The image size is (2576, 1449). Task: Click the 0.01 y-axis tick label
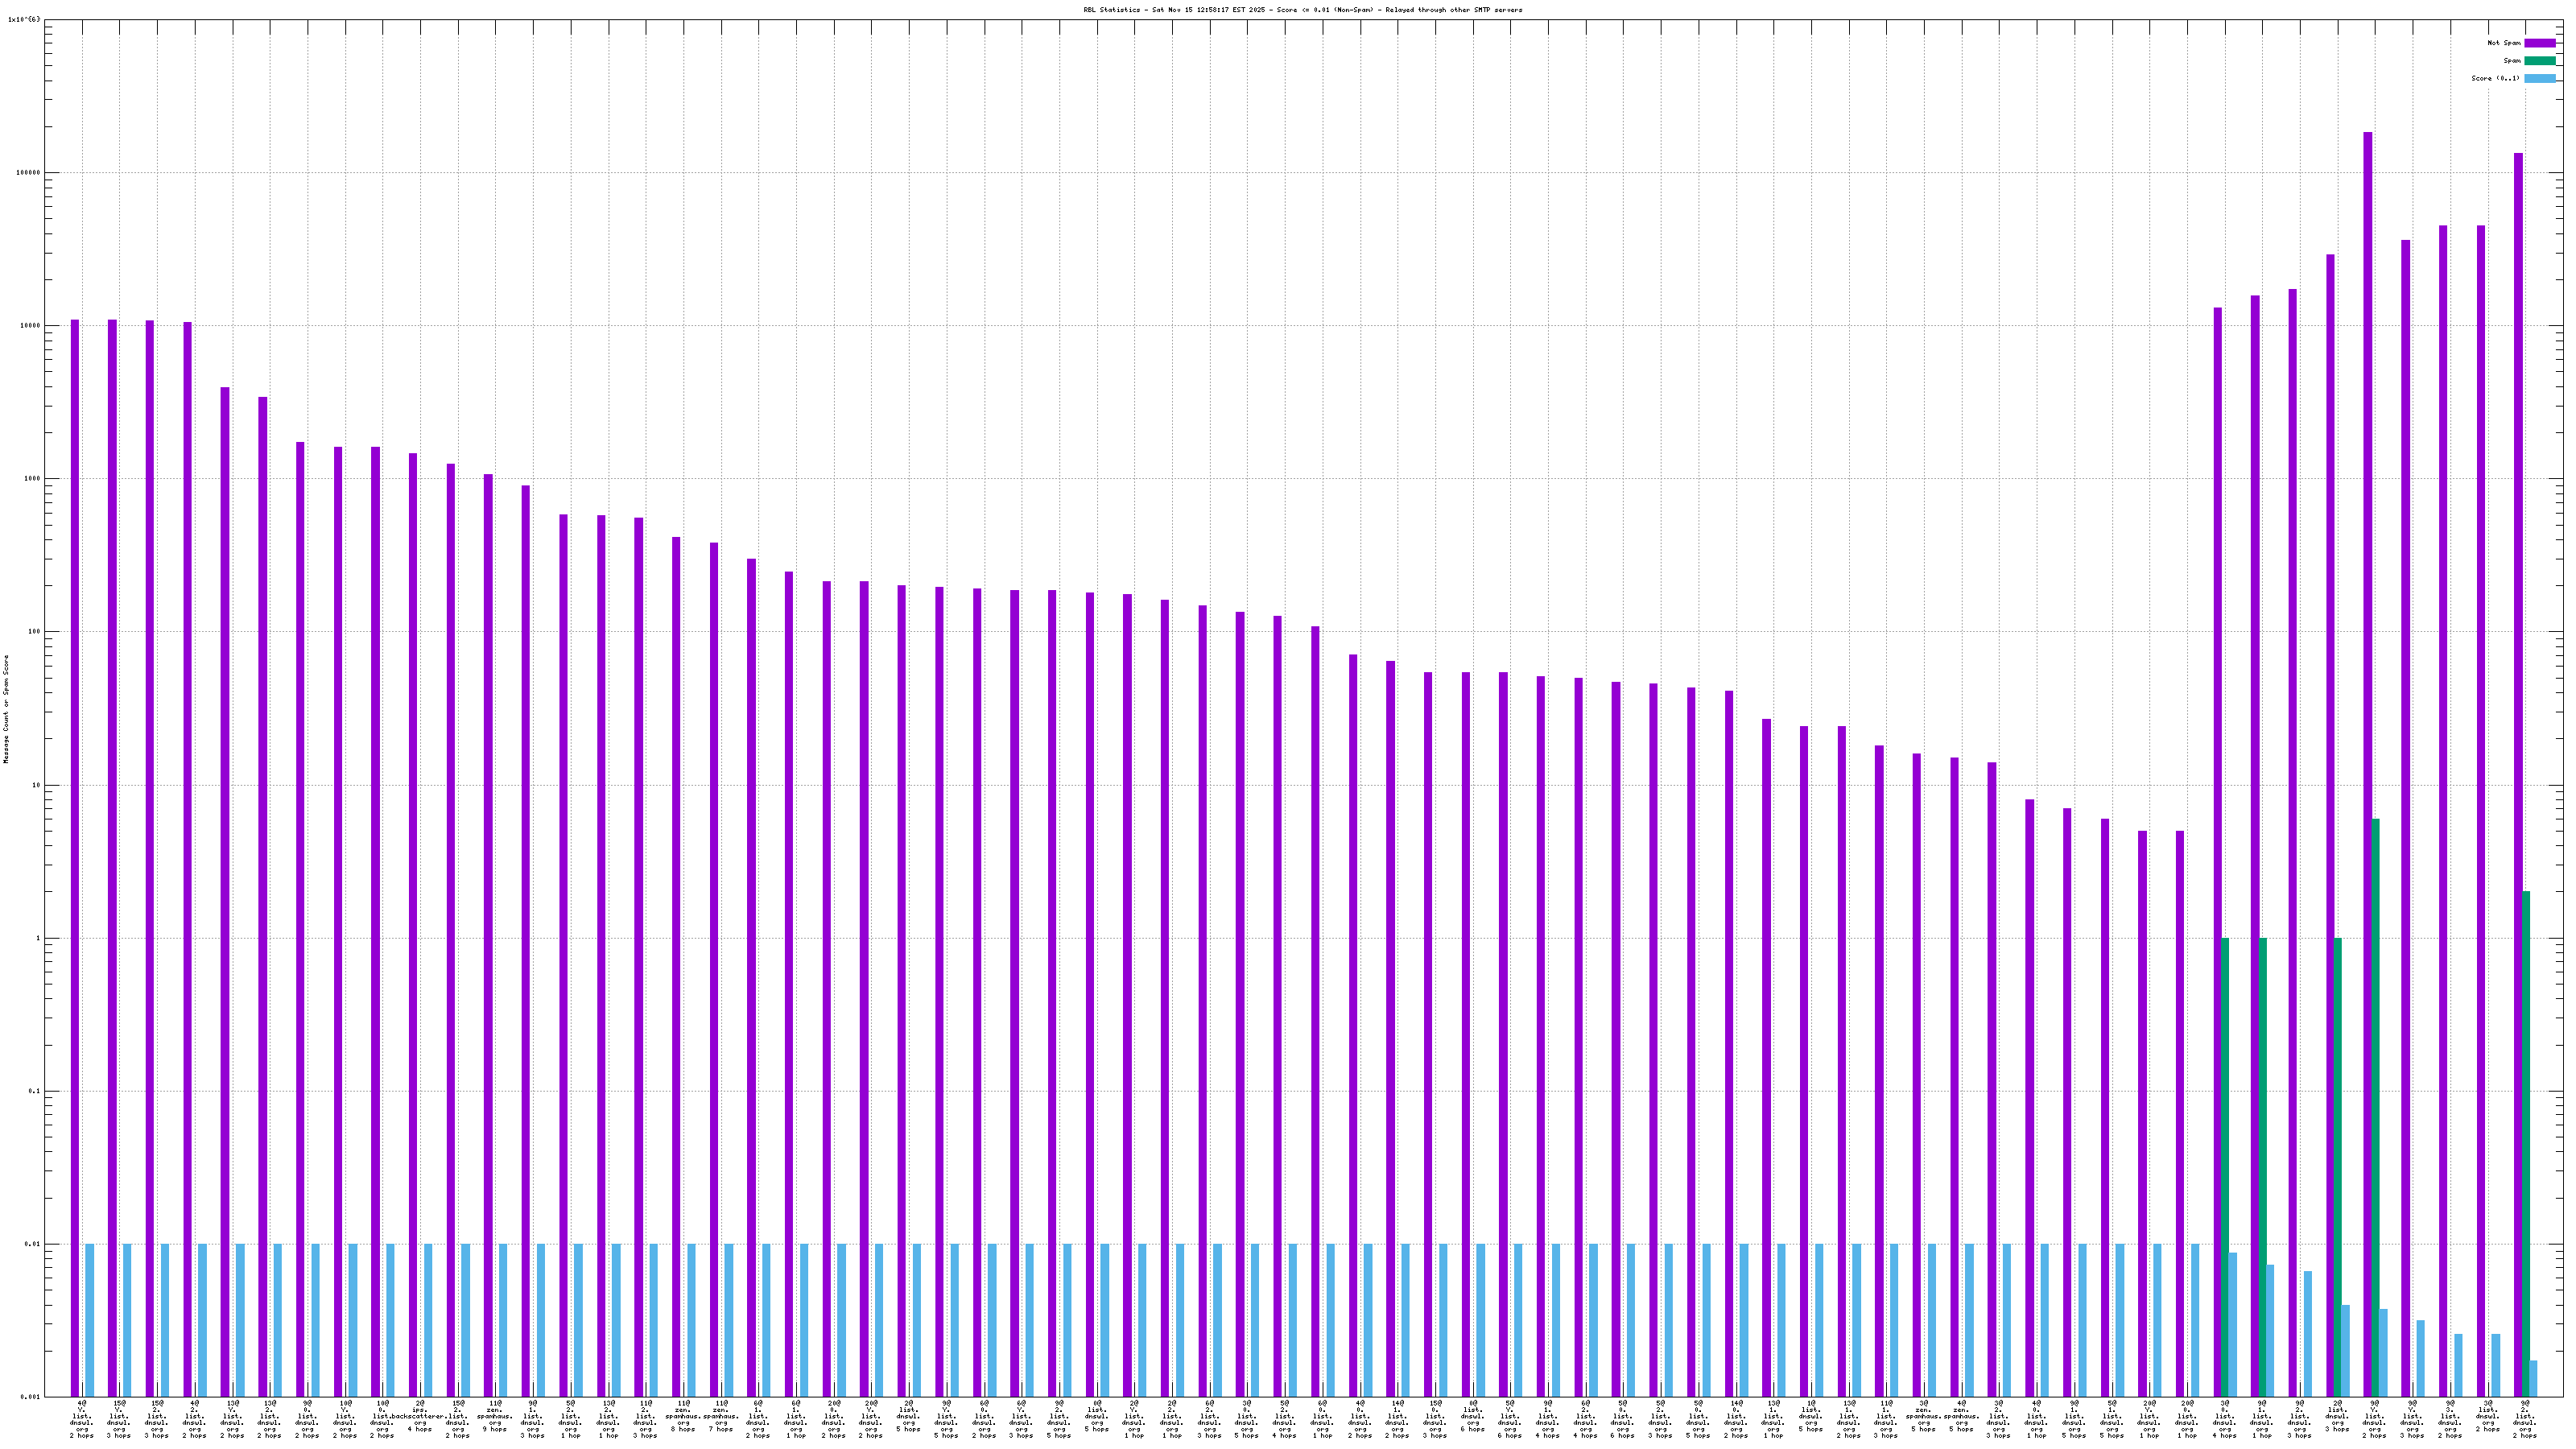point(33,1244)
